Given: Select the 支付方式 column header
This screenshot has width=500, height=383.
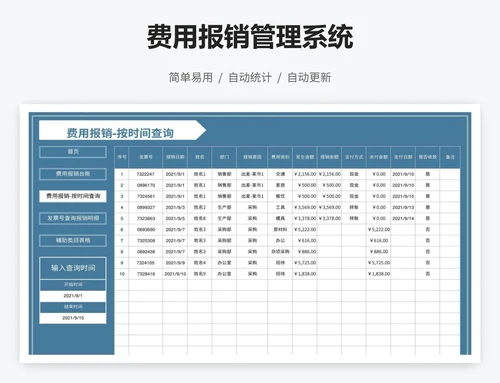Looking at the screenshot, I should coord(354,157).
